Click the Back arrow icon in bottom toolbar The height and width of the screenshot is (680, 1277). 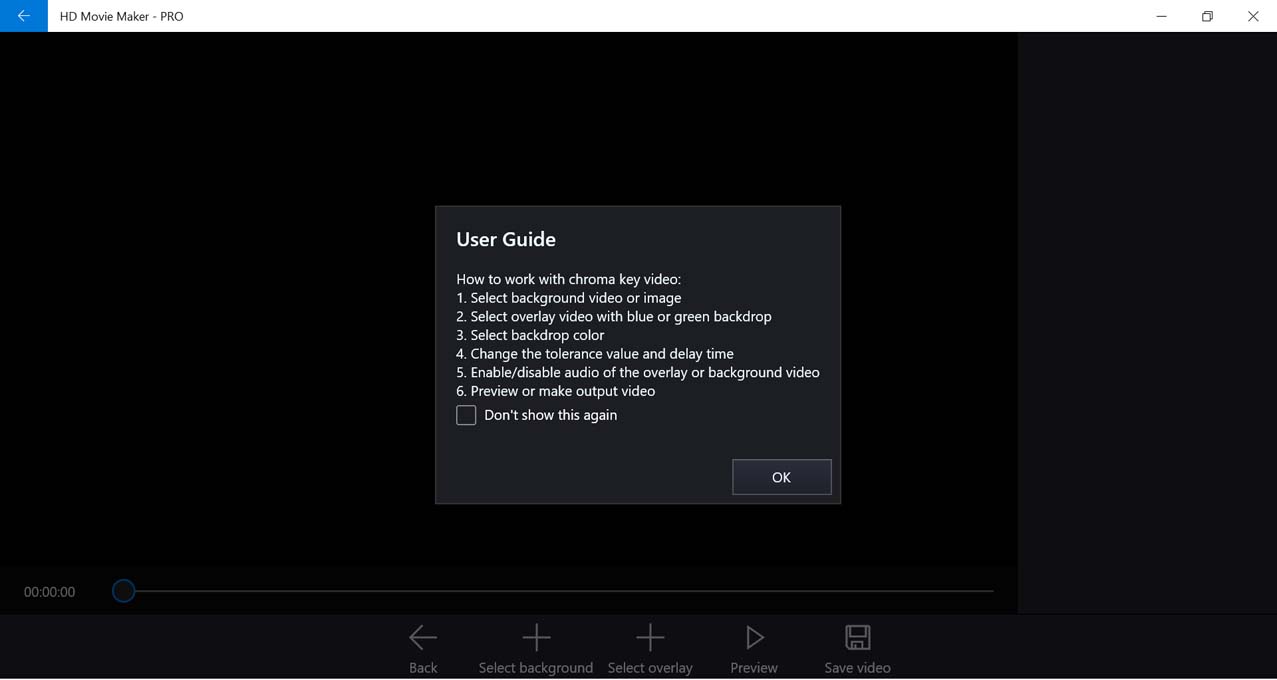pyautogui.click(x=423, y=637)
